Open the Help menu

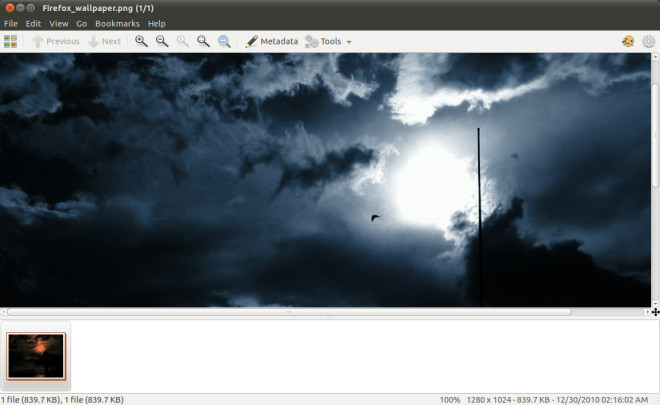coord(157,24)
